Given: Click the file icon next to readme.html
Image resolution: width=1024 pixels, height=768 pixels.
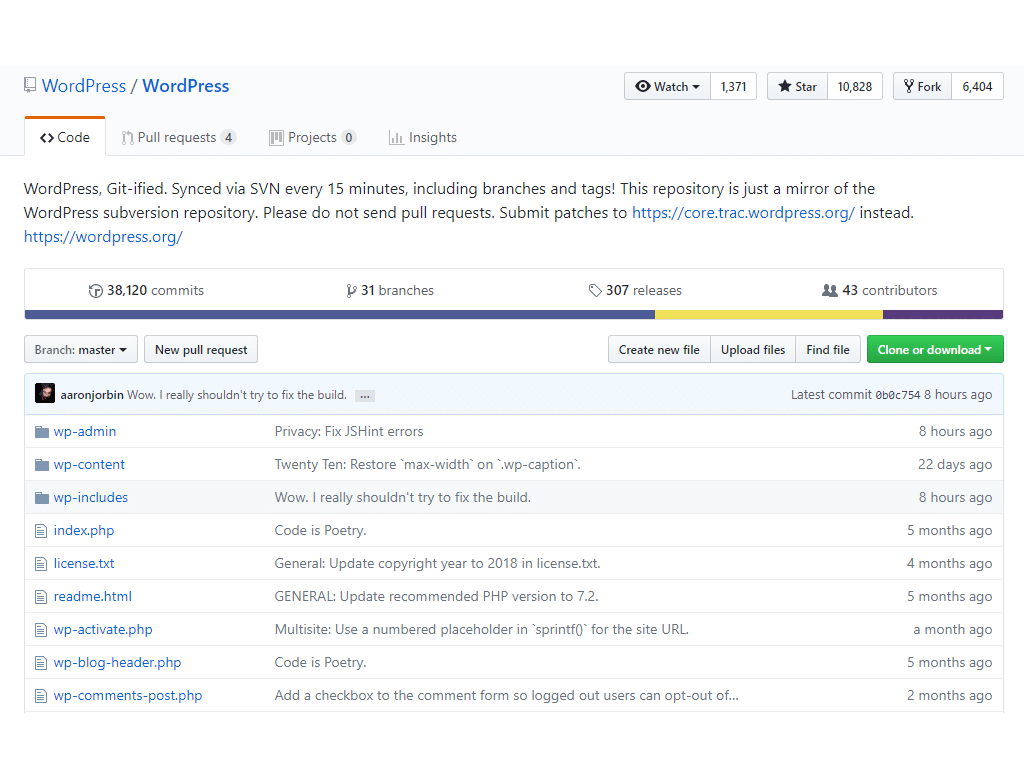Looking at the screenshot, I should coord(41,597).
